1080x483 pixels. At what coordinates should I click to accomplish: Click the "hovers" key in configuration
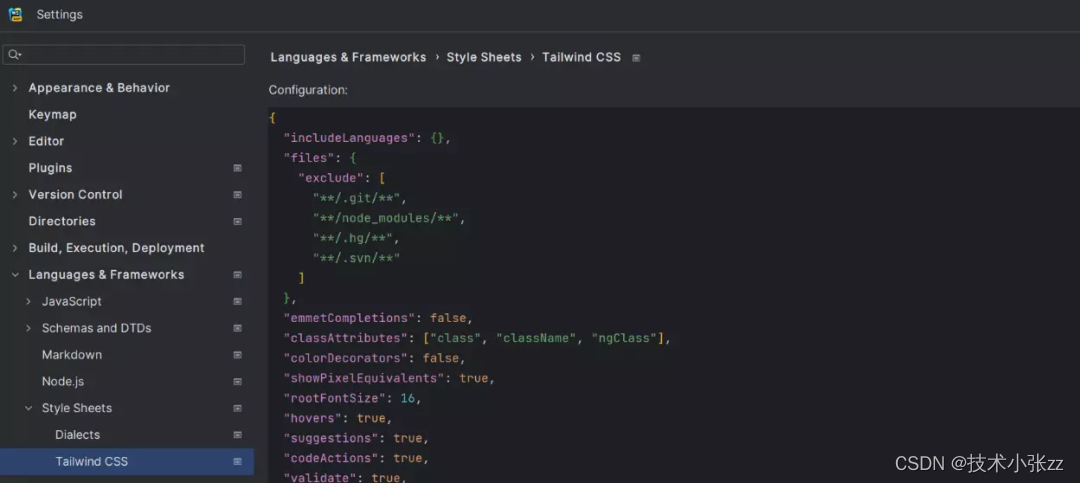click(x=313, y=418)
